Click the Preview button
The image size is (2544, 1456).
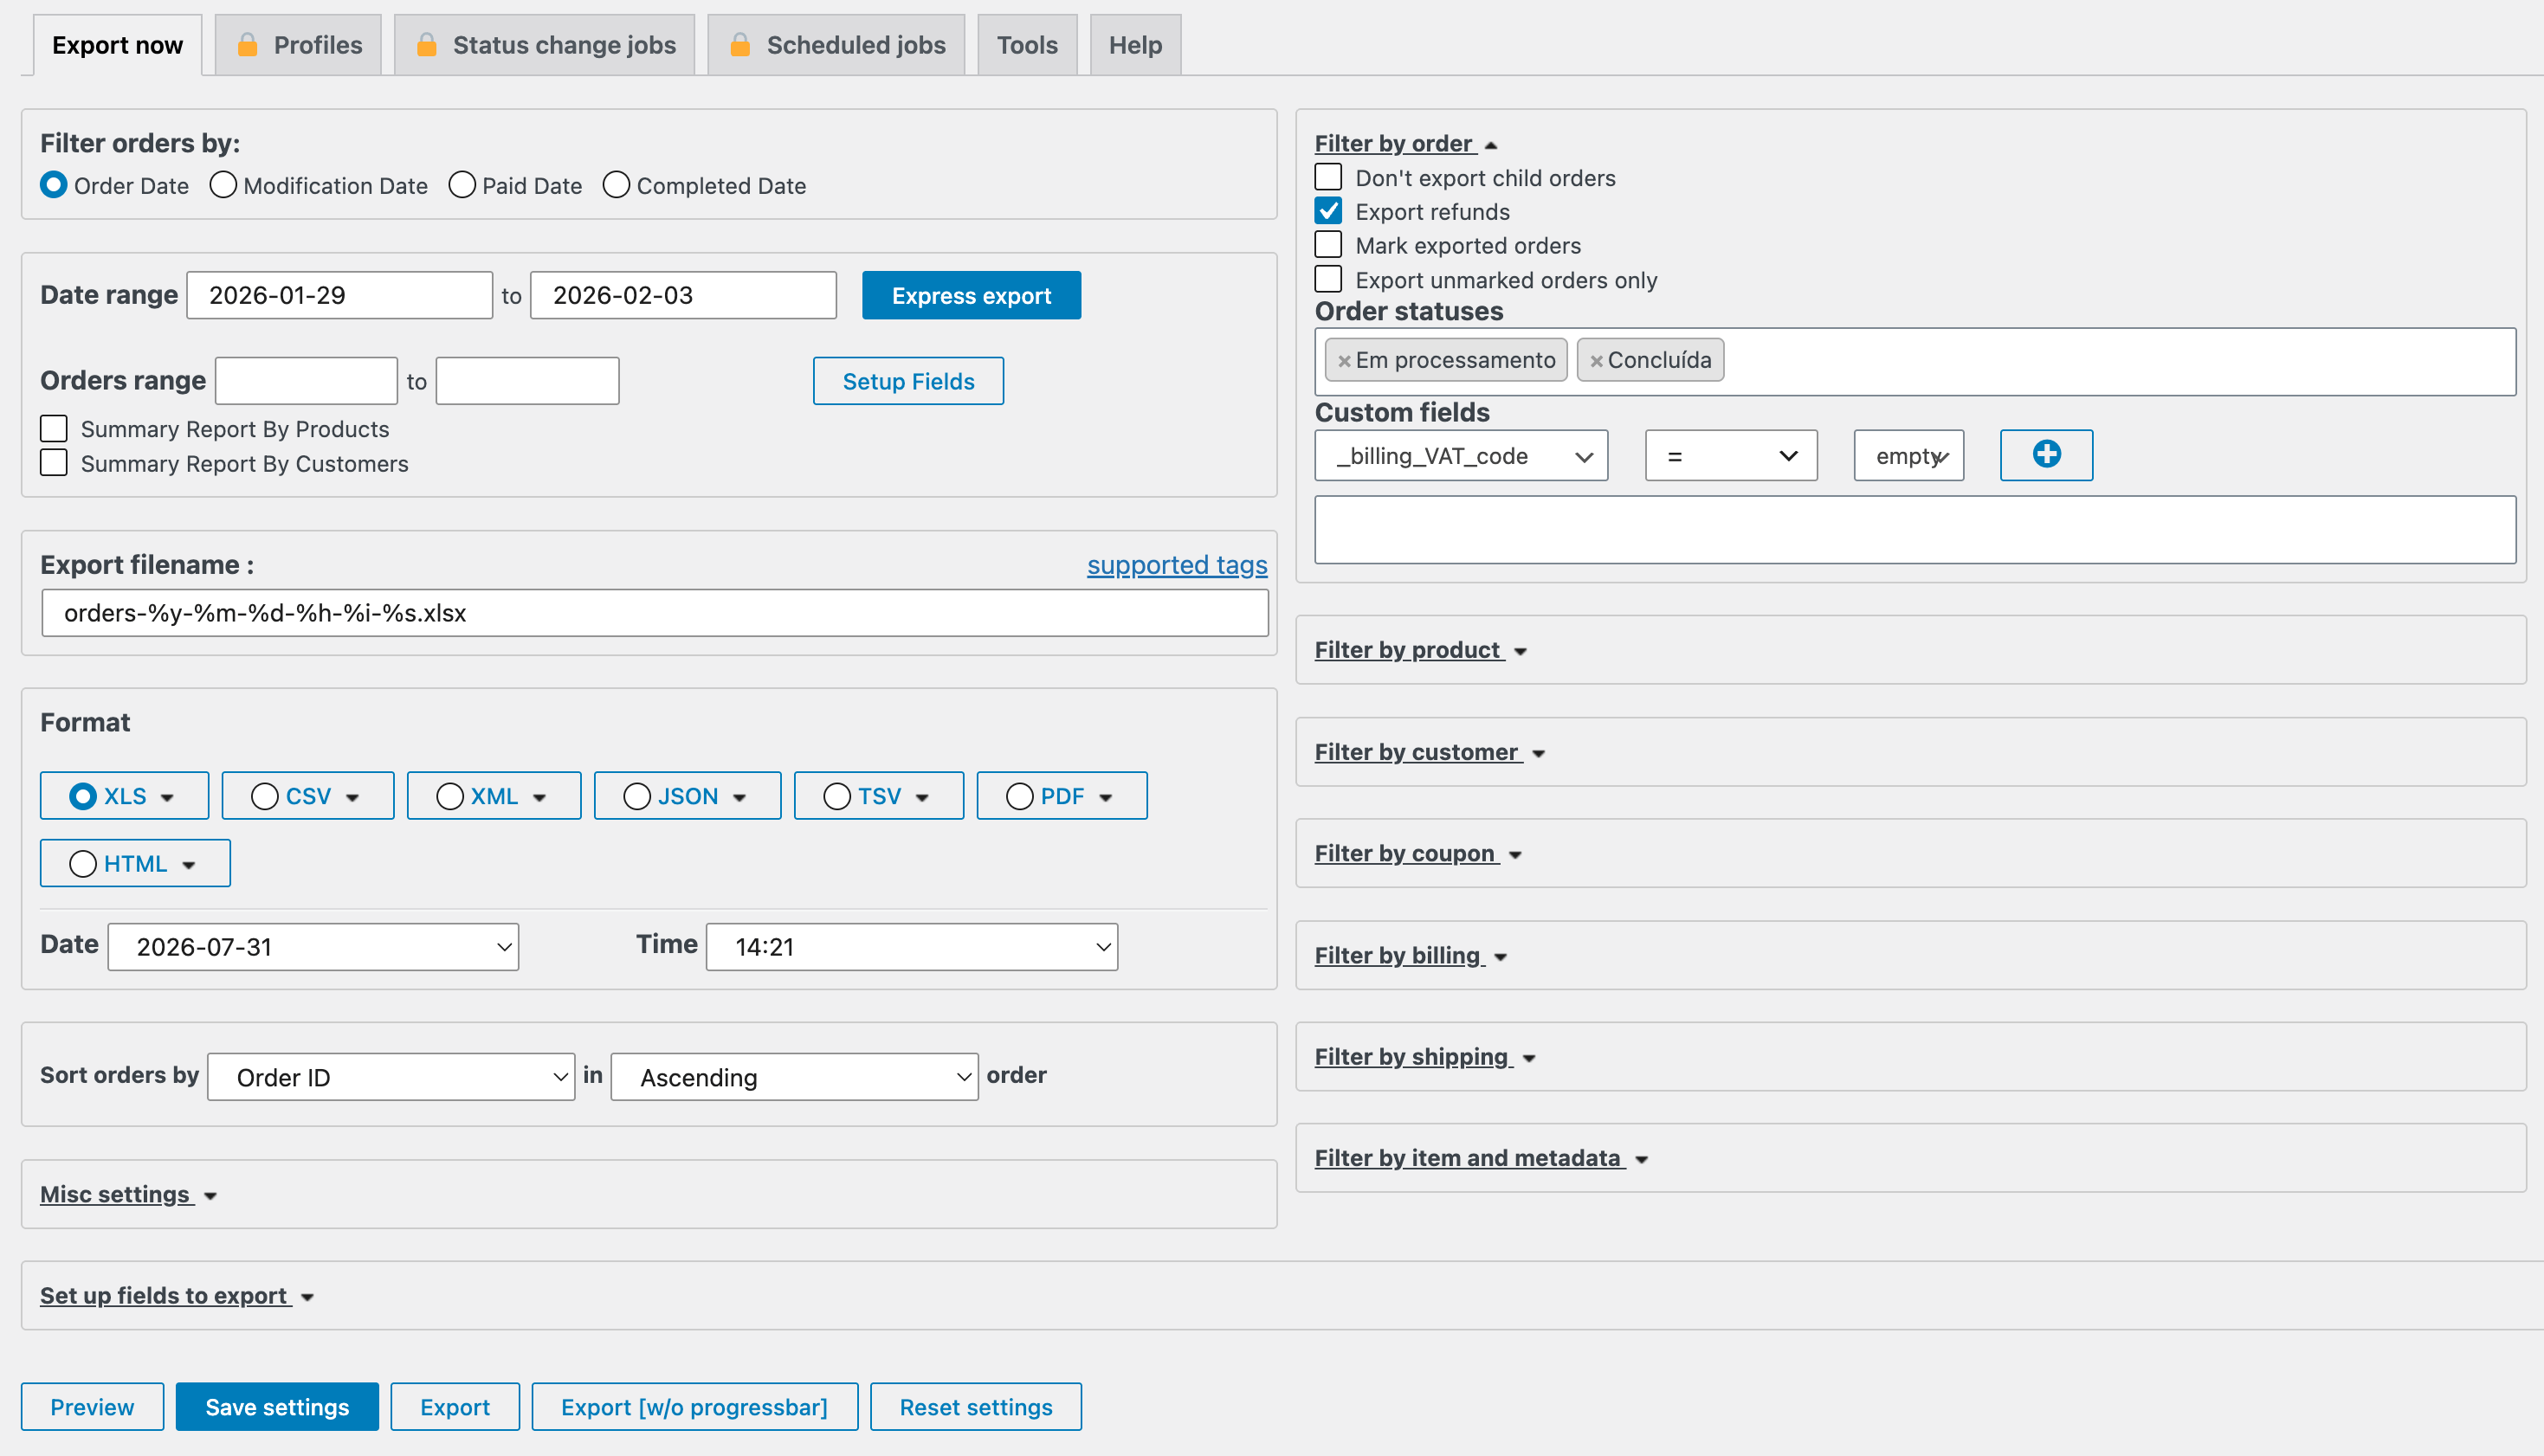[x=92, y=1407]
